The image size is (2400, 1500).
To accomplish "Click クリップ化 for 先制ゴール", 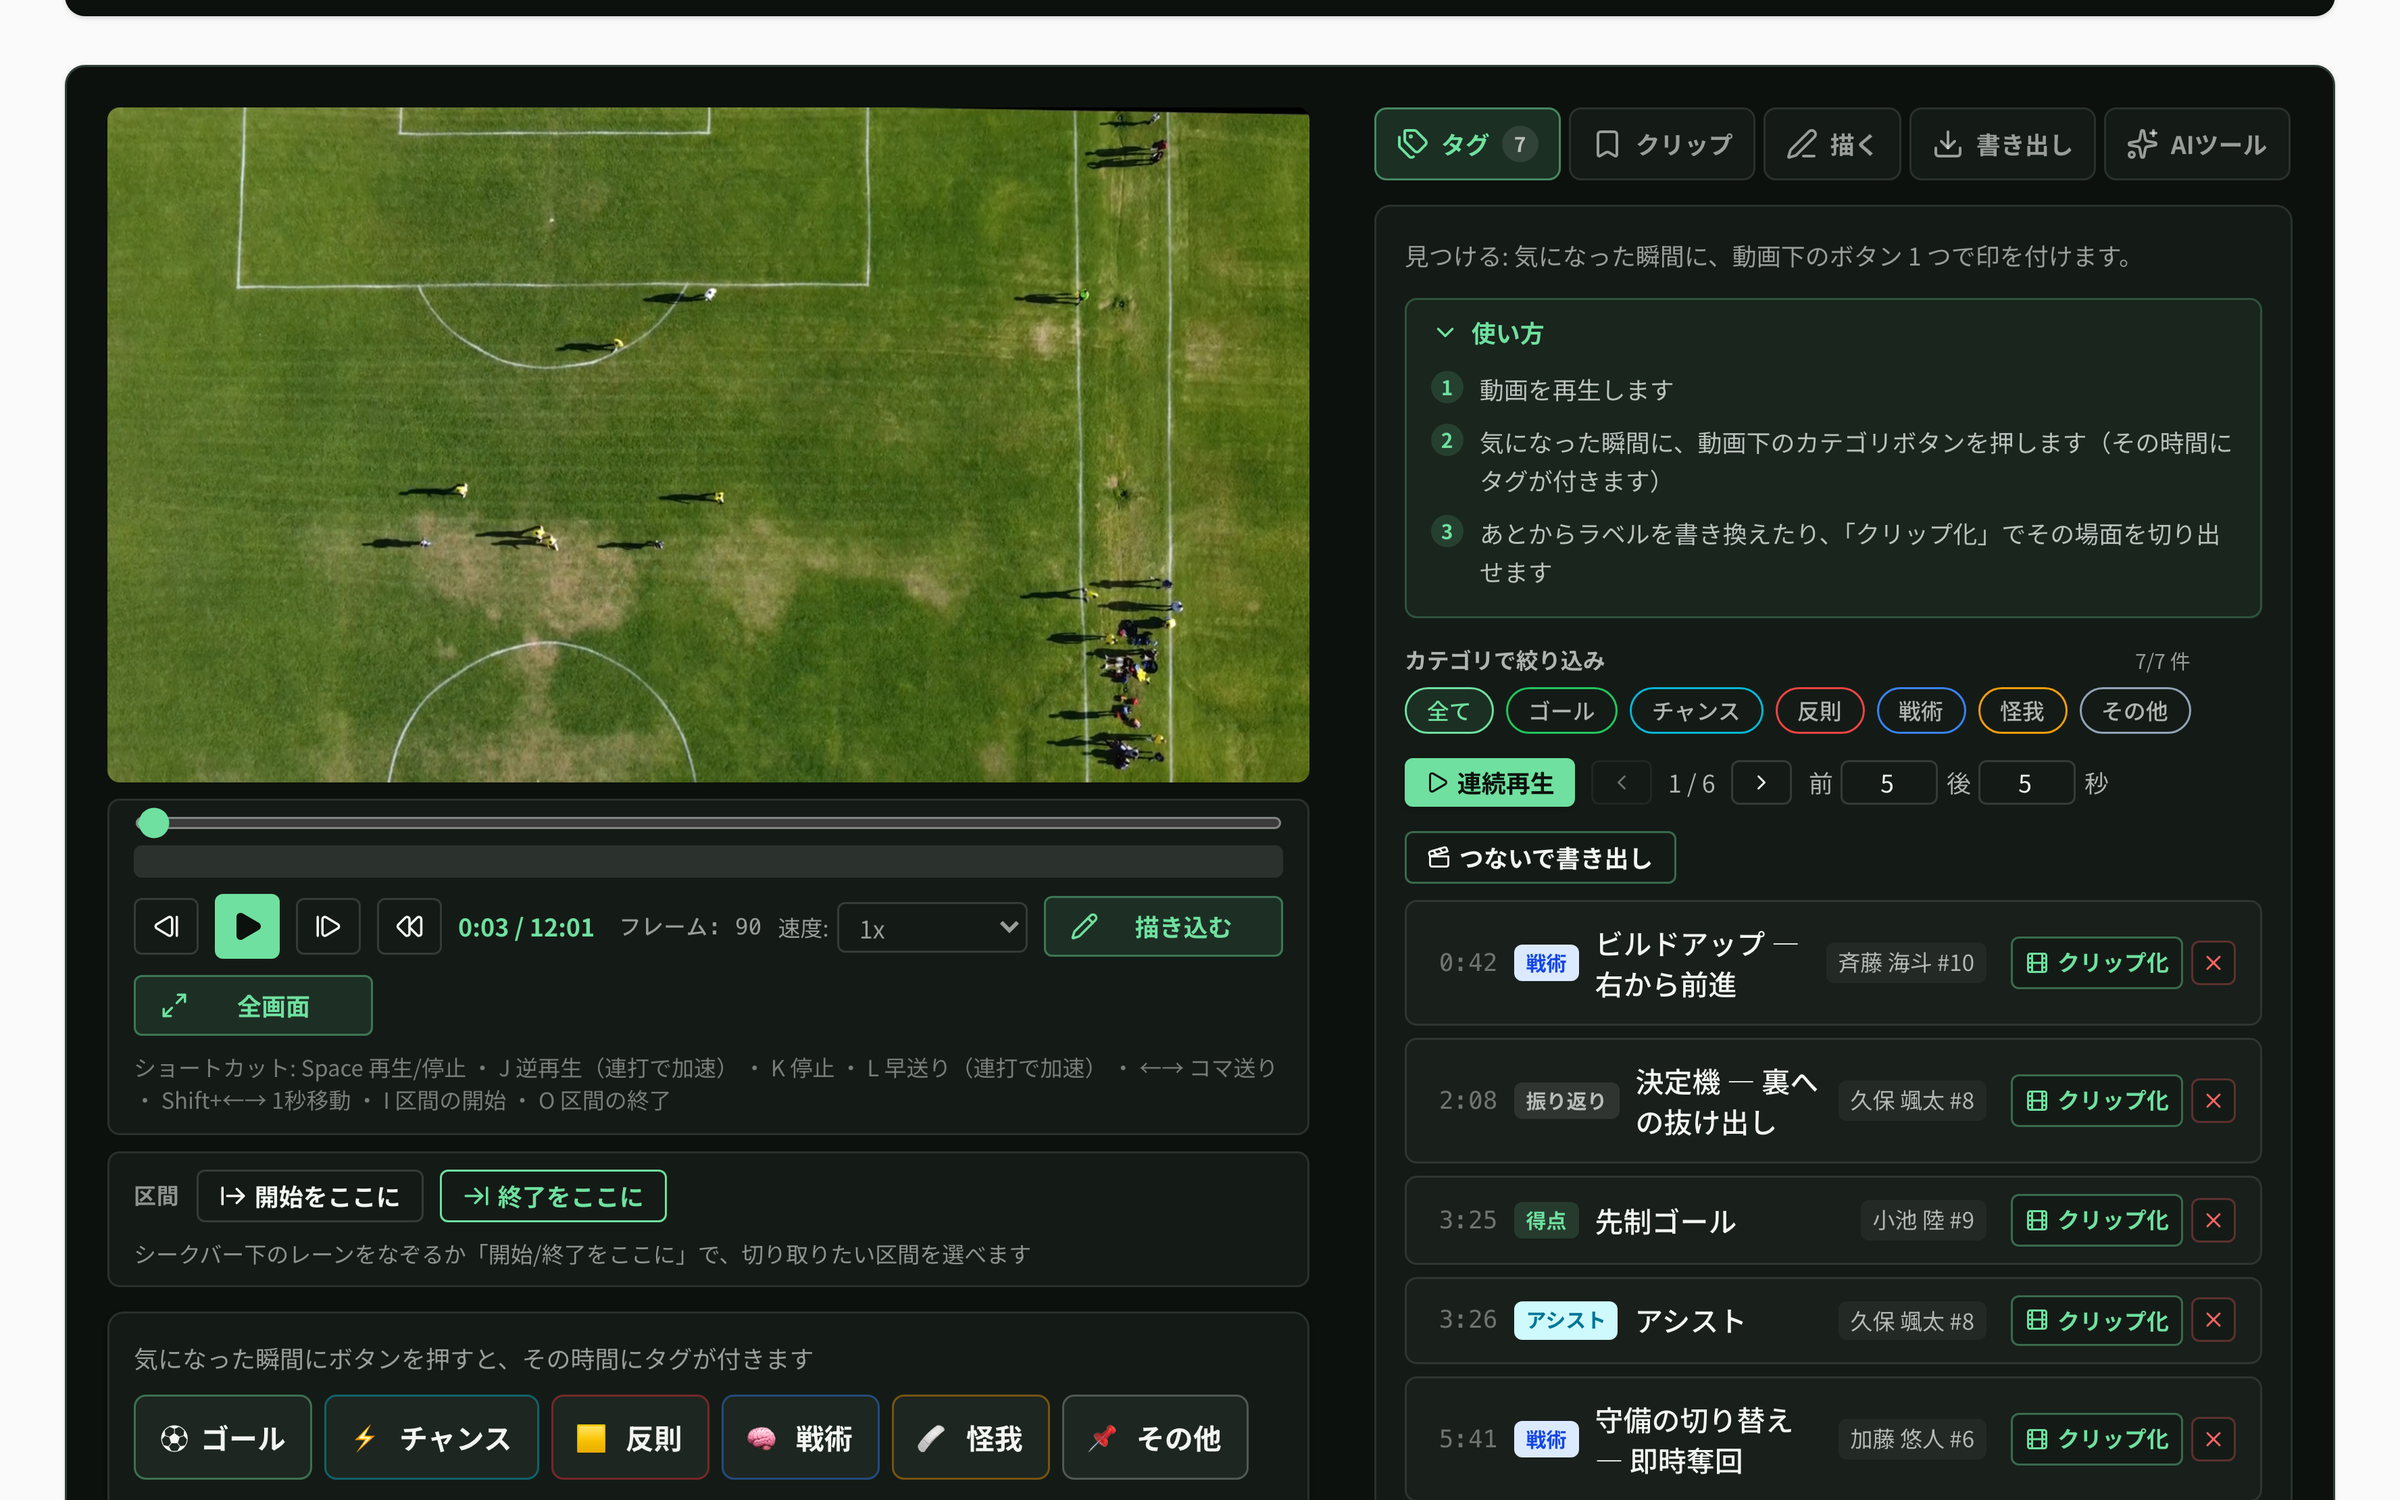I will click(x=2096, y=1221).
